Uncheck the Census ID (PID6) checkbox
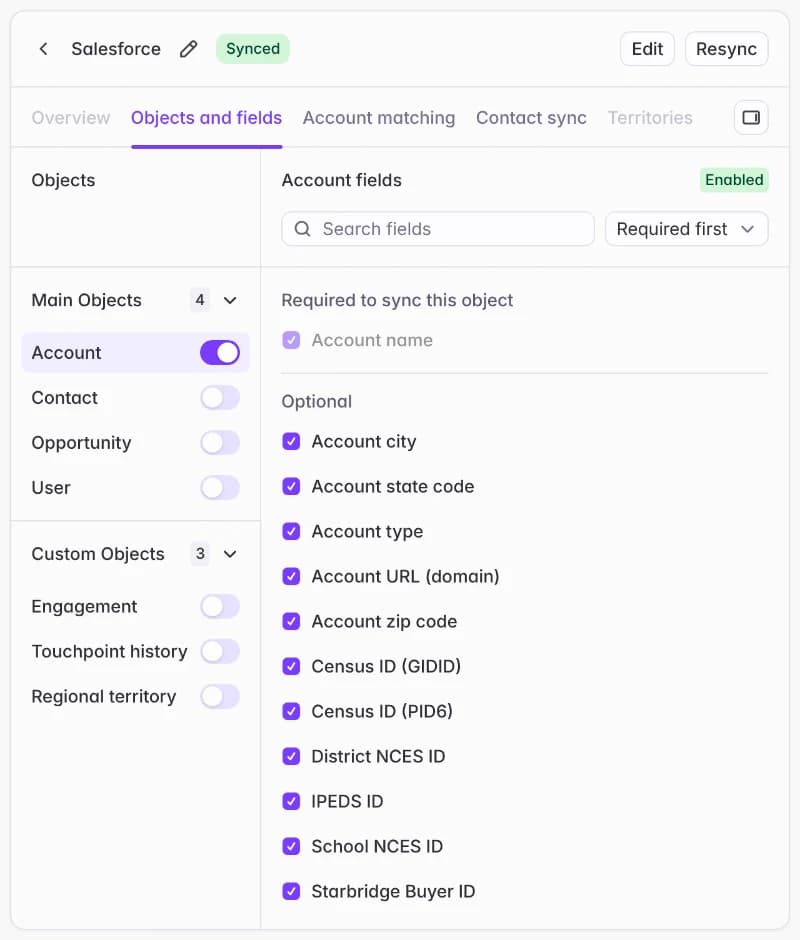This screenshot has width=800, height=940. (x=291, y=711)
